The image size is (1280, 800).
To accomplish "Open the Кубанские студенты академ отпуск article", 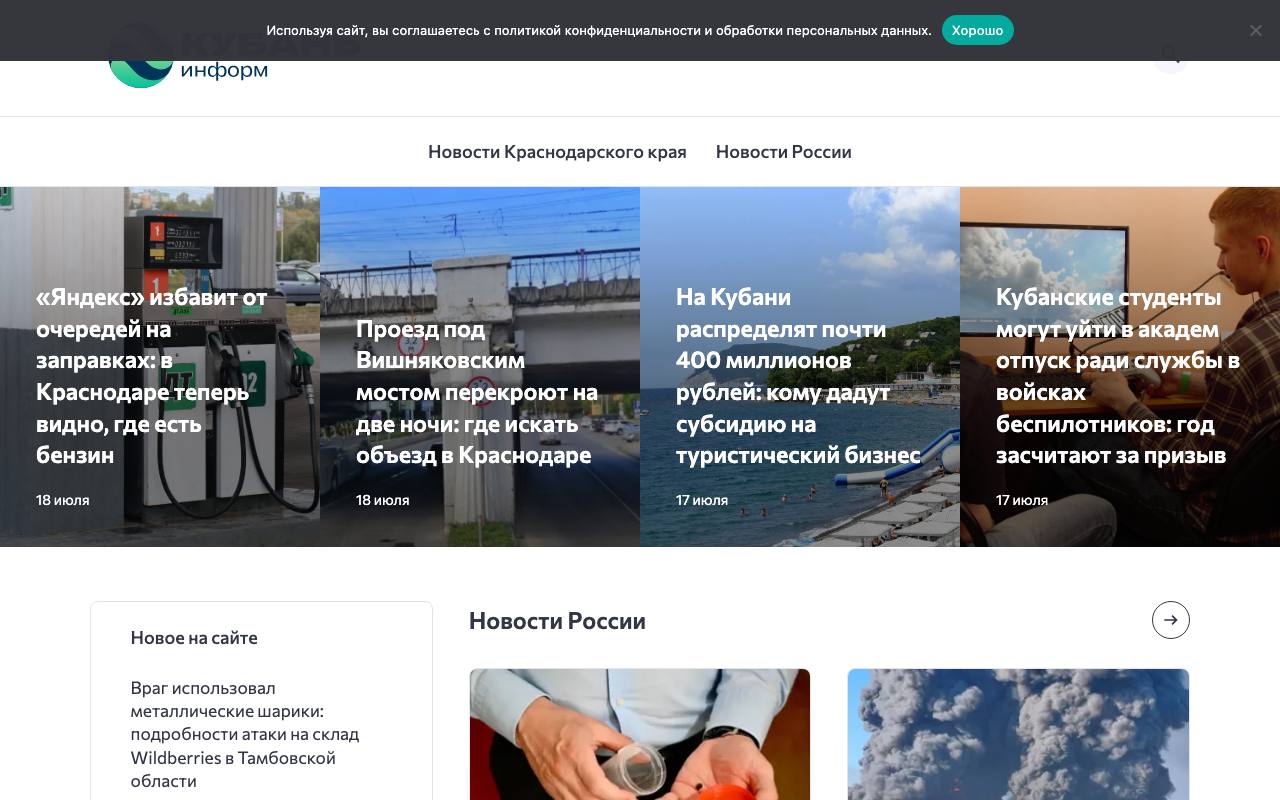I will point(1118,376).
